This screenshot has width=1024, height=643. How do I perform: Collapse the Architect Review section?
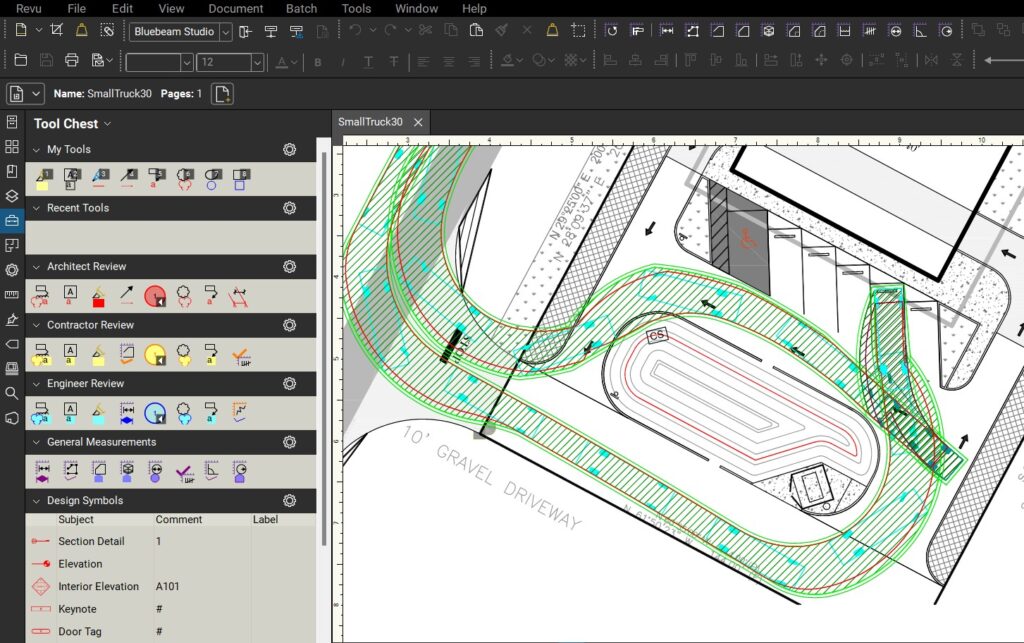pyautogui.click(x=36, y=267)
